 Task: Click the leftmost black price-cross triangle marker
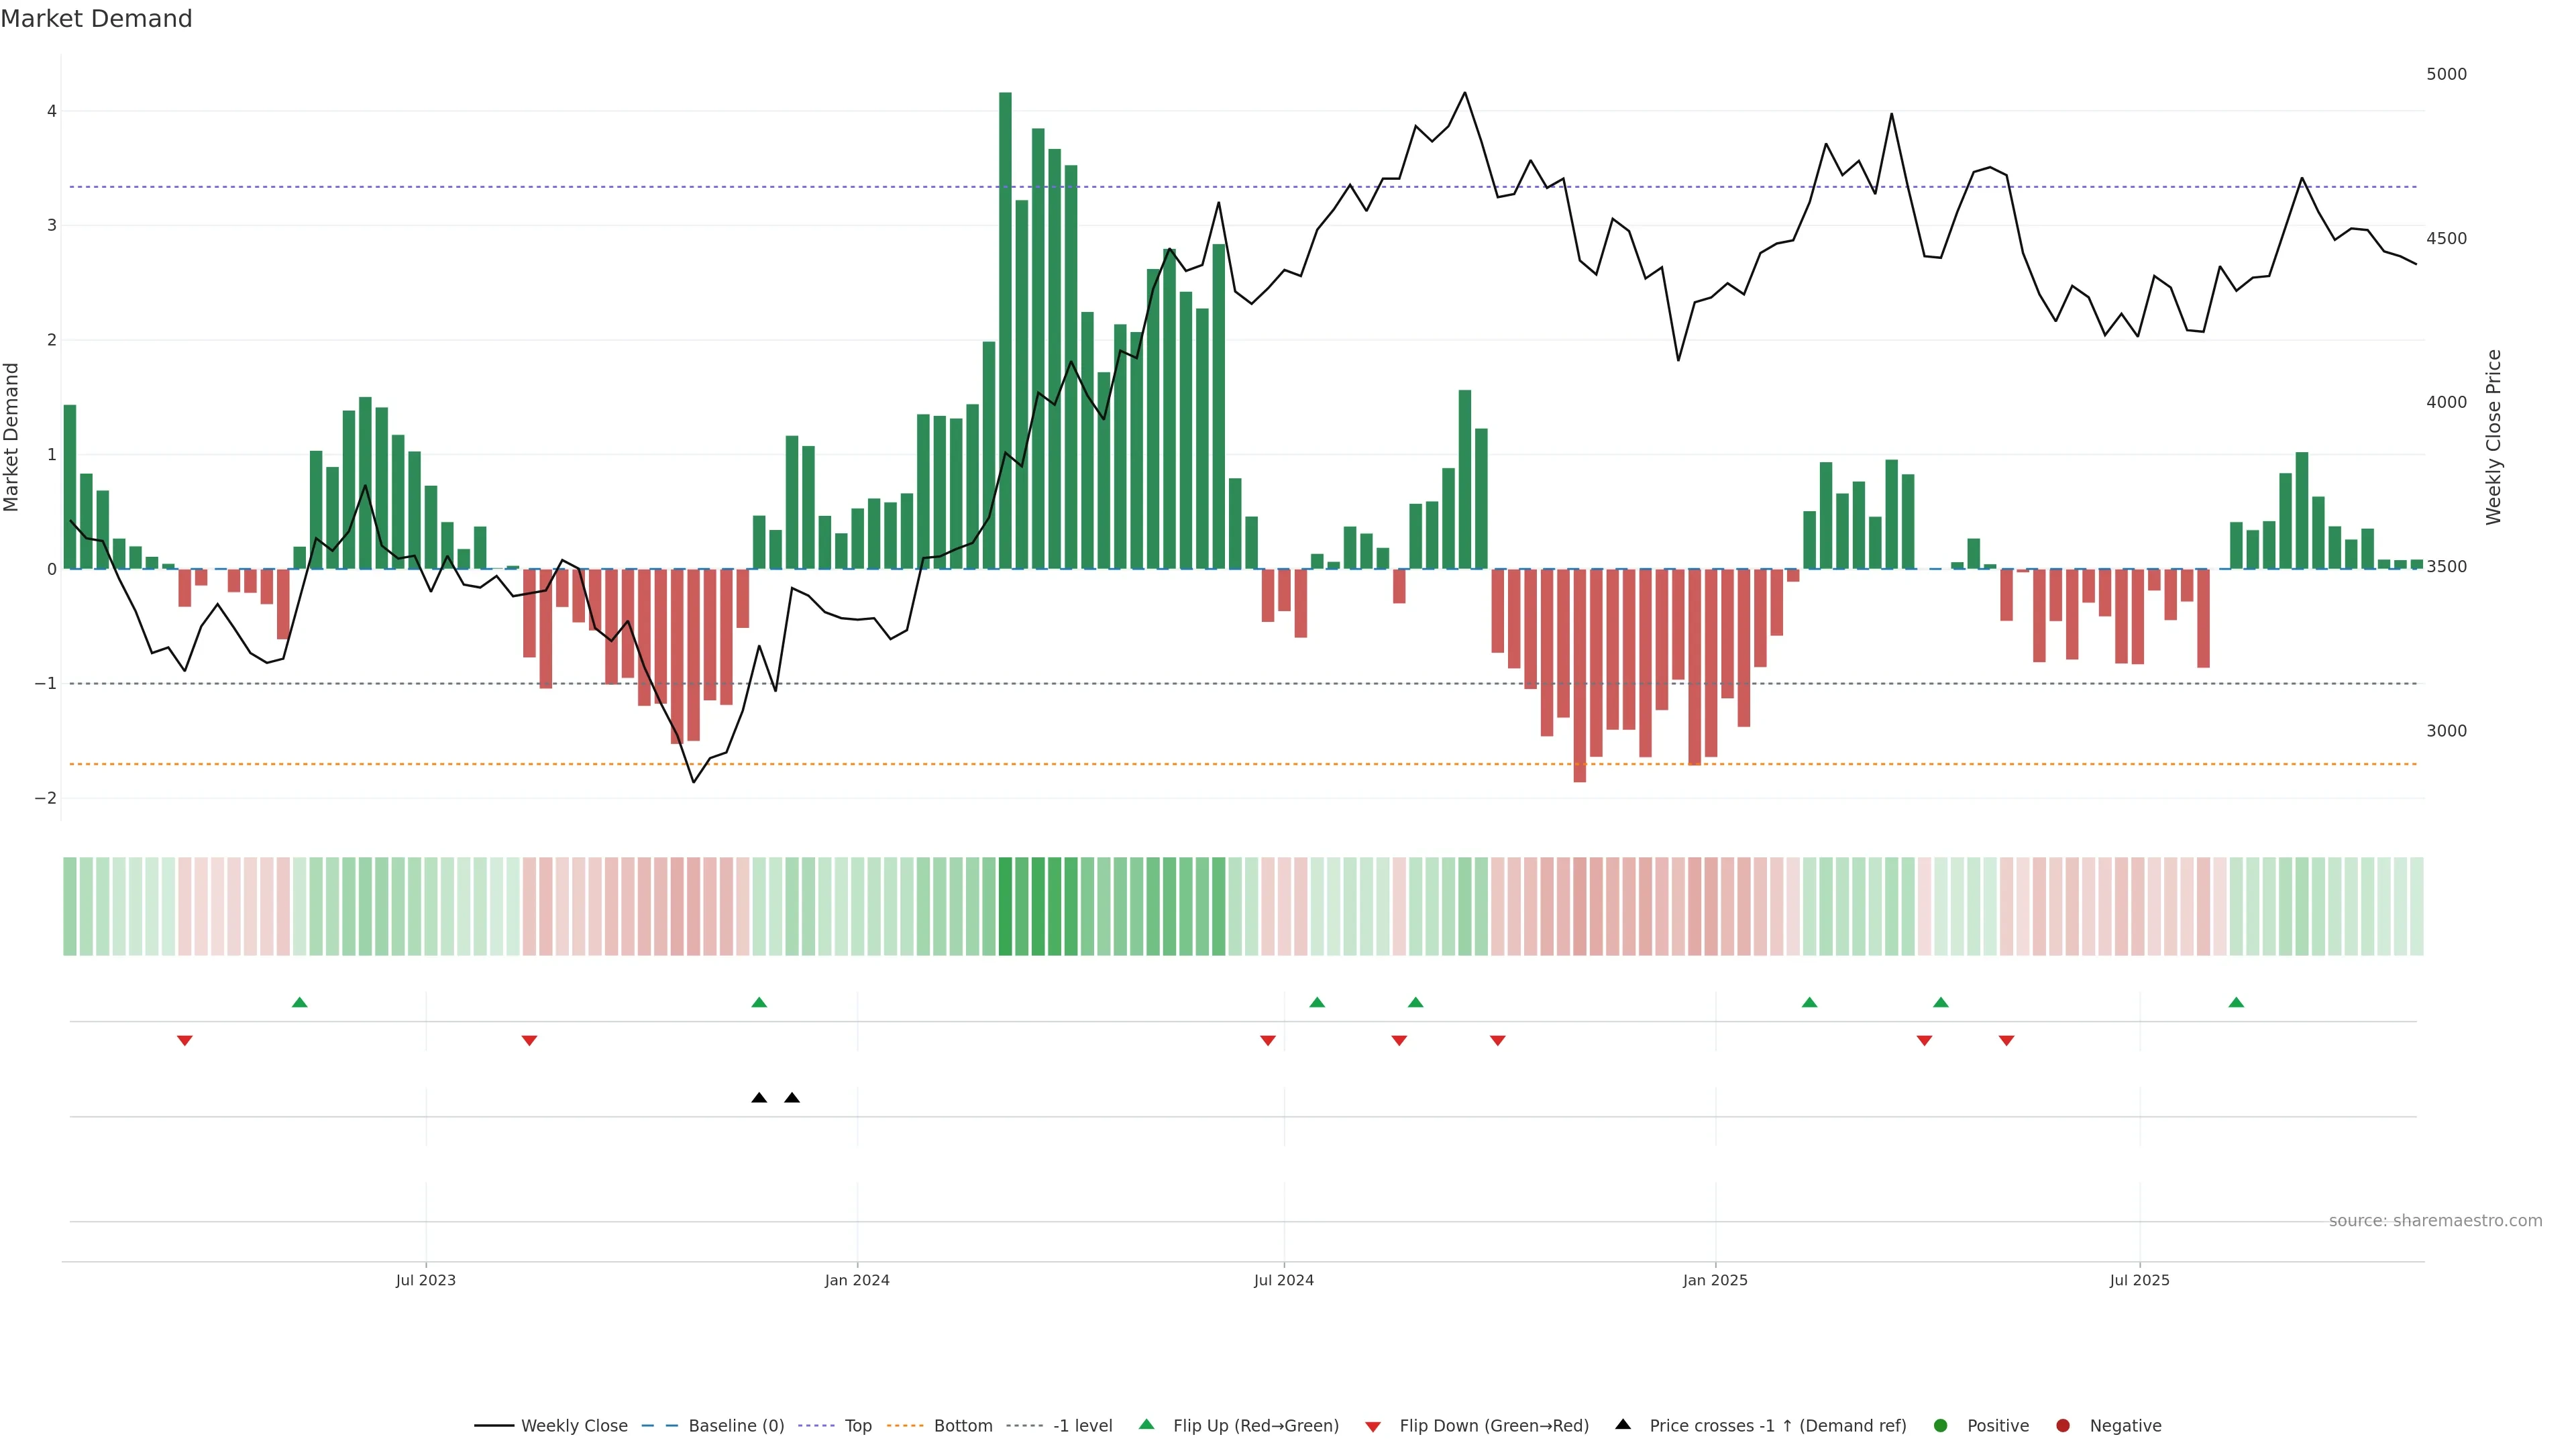click(759, 1098)
